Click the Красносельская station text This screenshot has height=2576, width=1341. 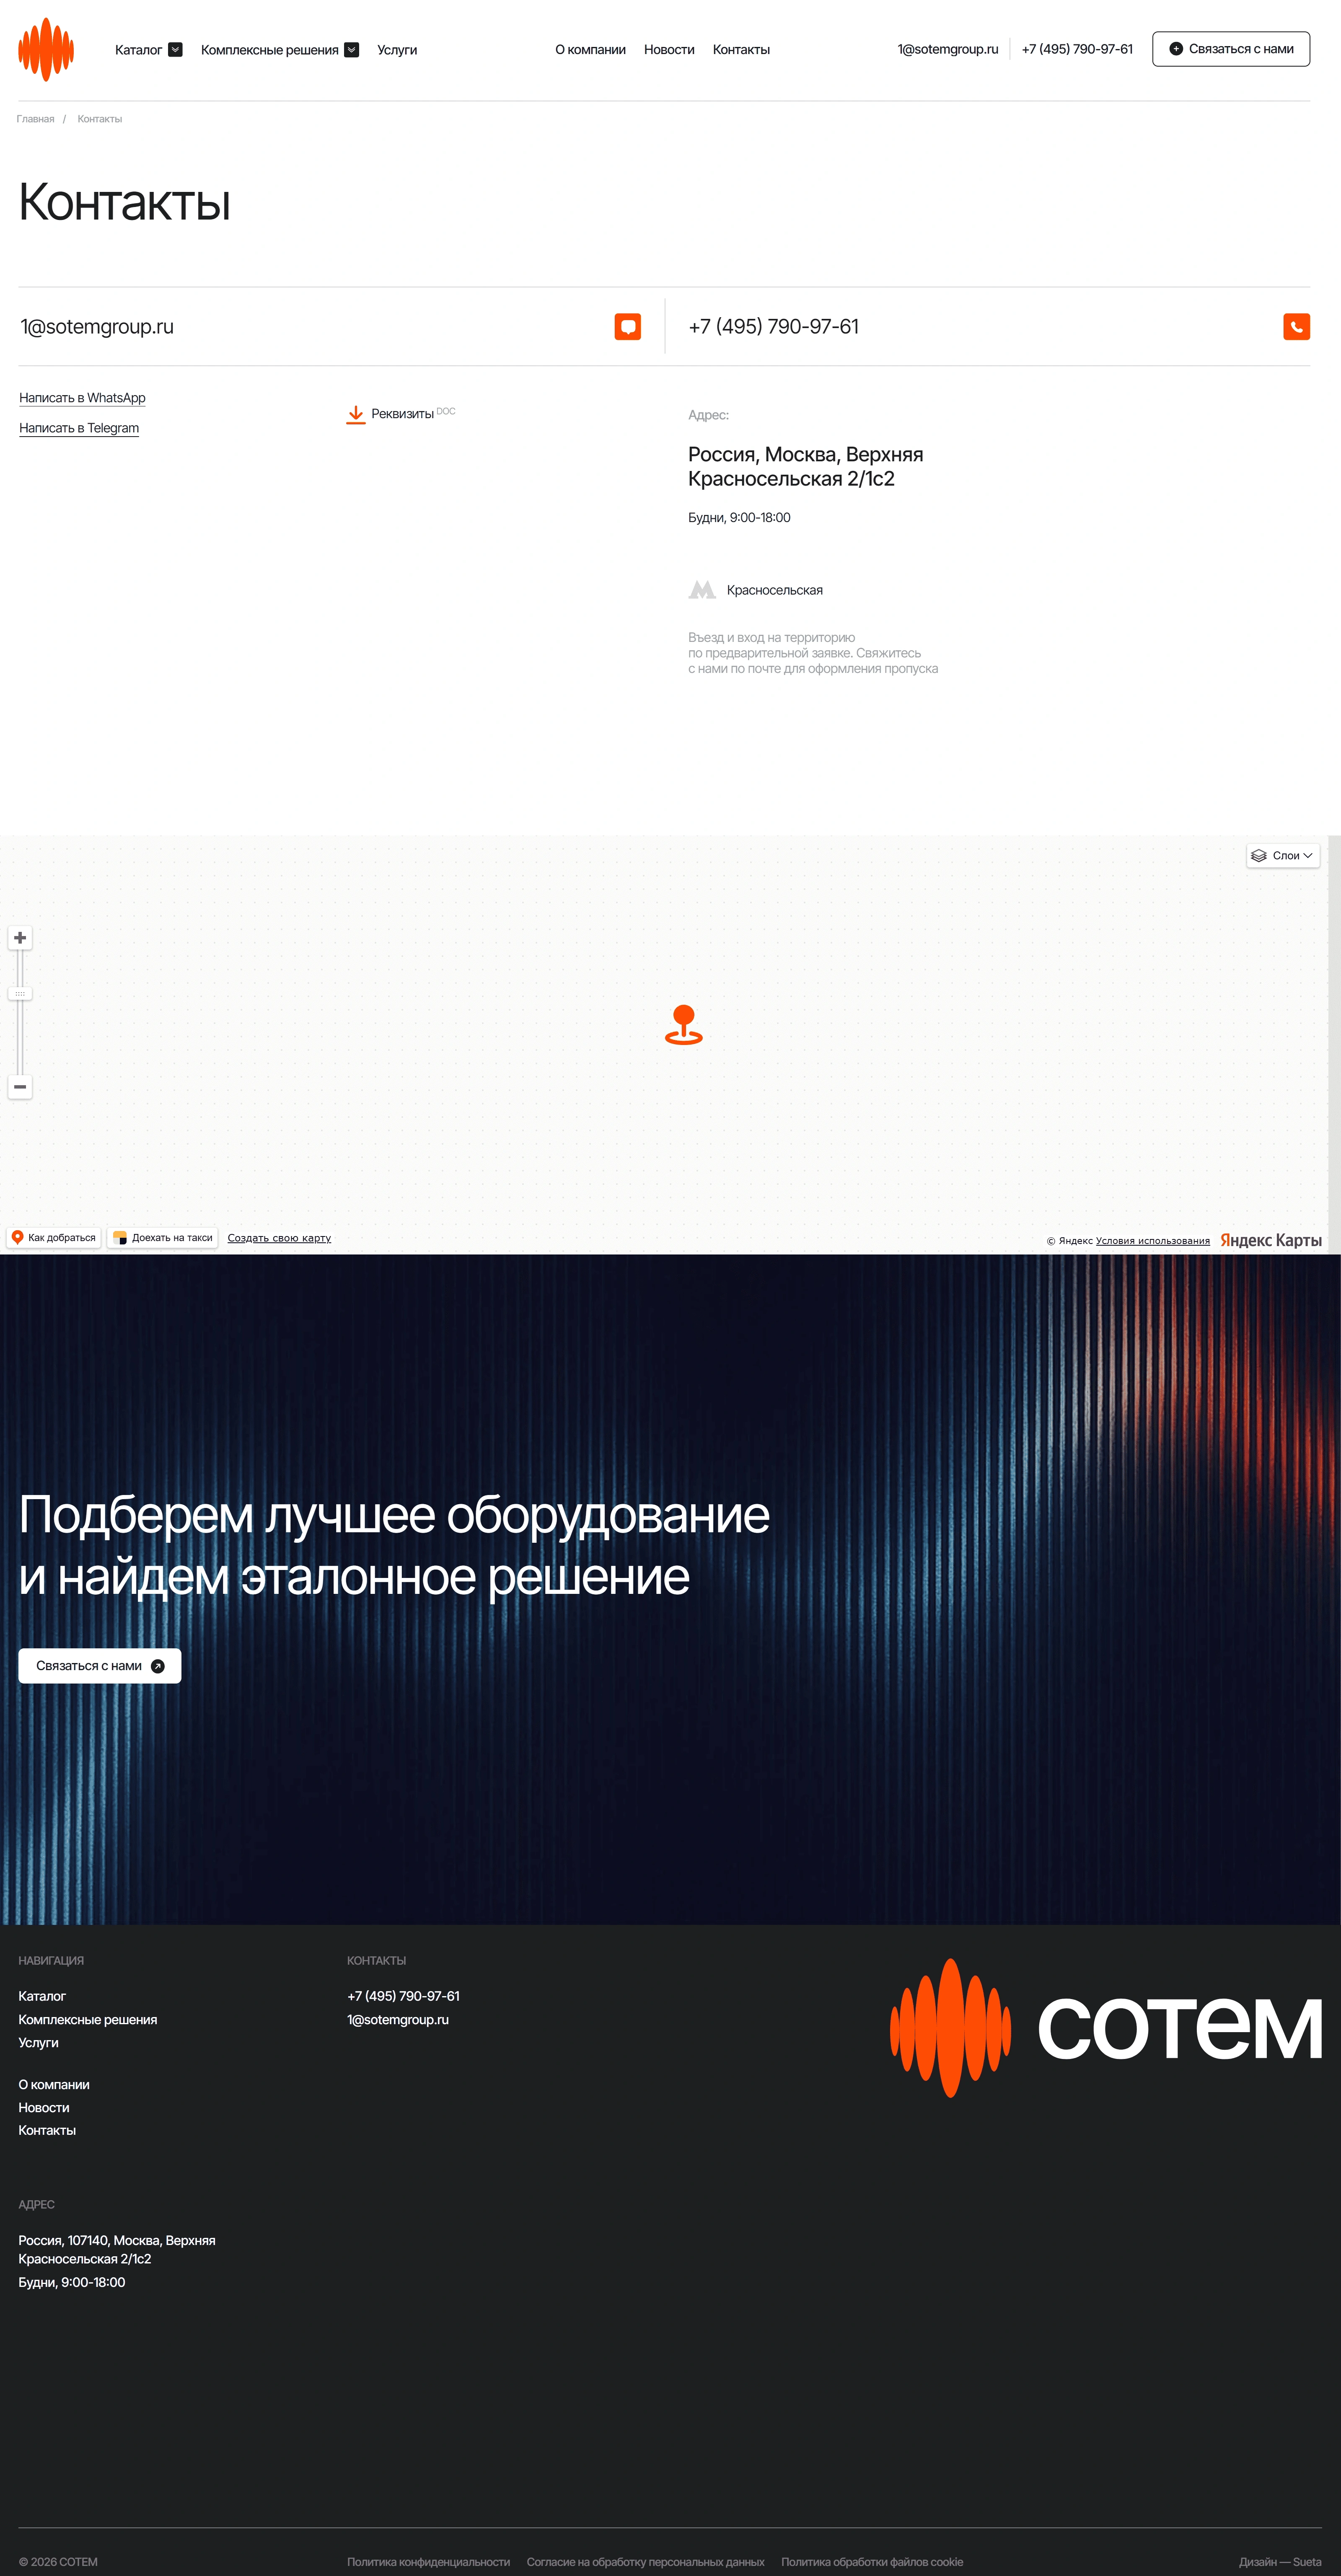[775, 590]
